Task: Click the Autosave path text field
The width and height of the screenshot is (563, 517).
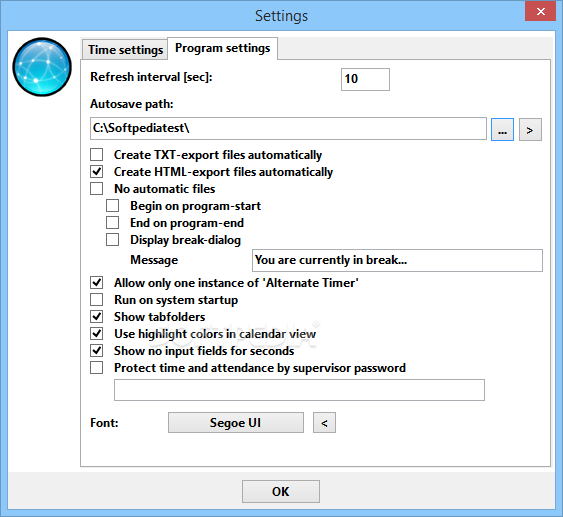Action: point(288,129)
